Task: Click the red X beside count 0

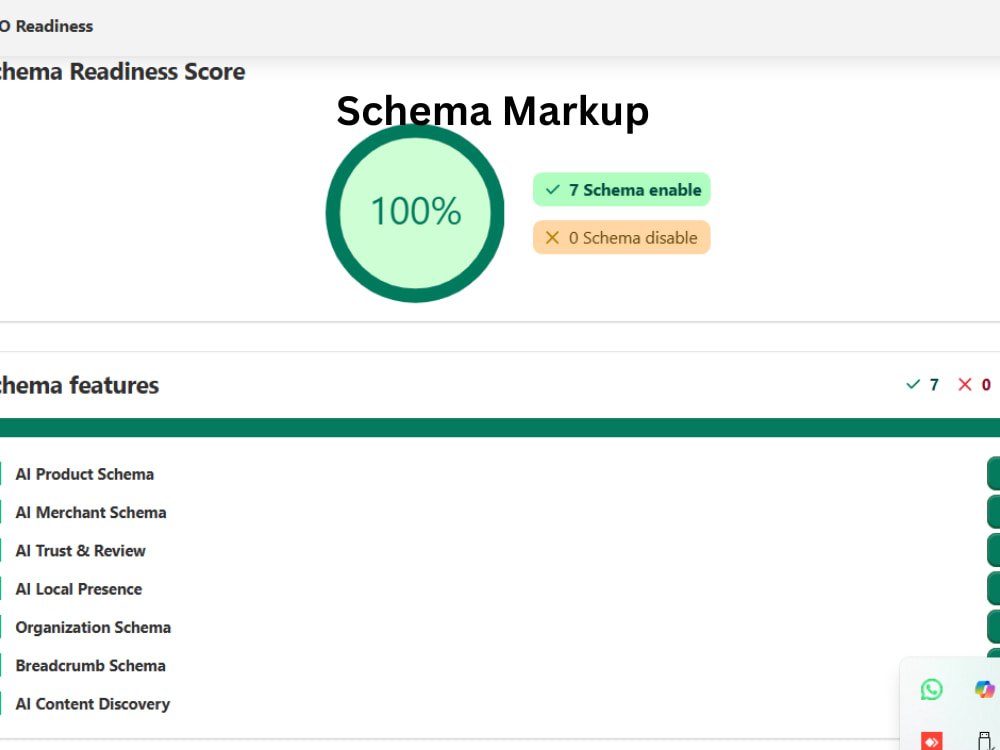Action: 964,385
